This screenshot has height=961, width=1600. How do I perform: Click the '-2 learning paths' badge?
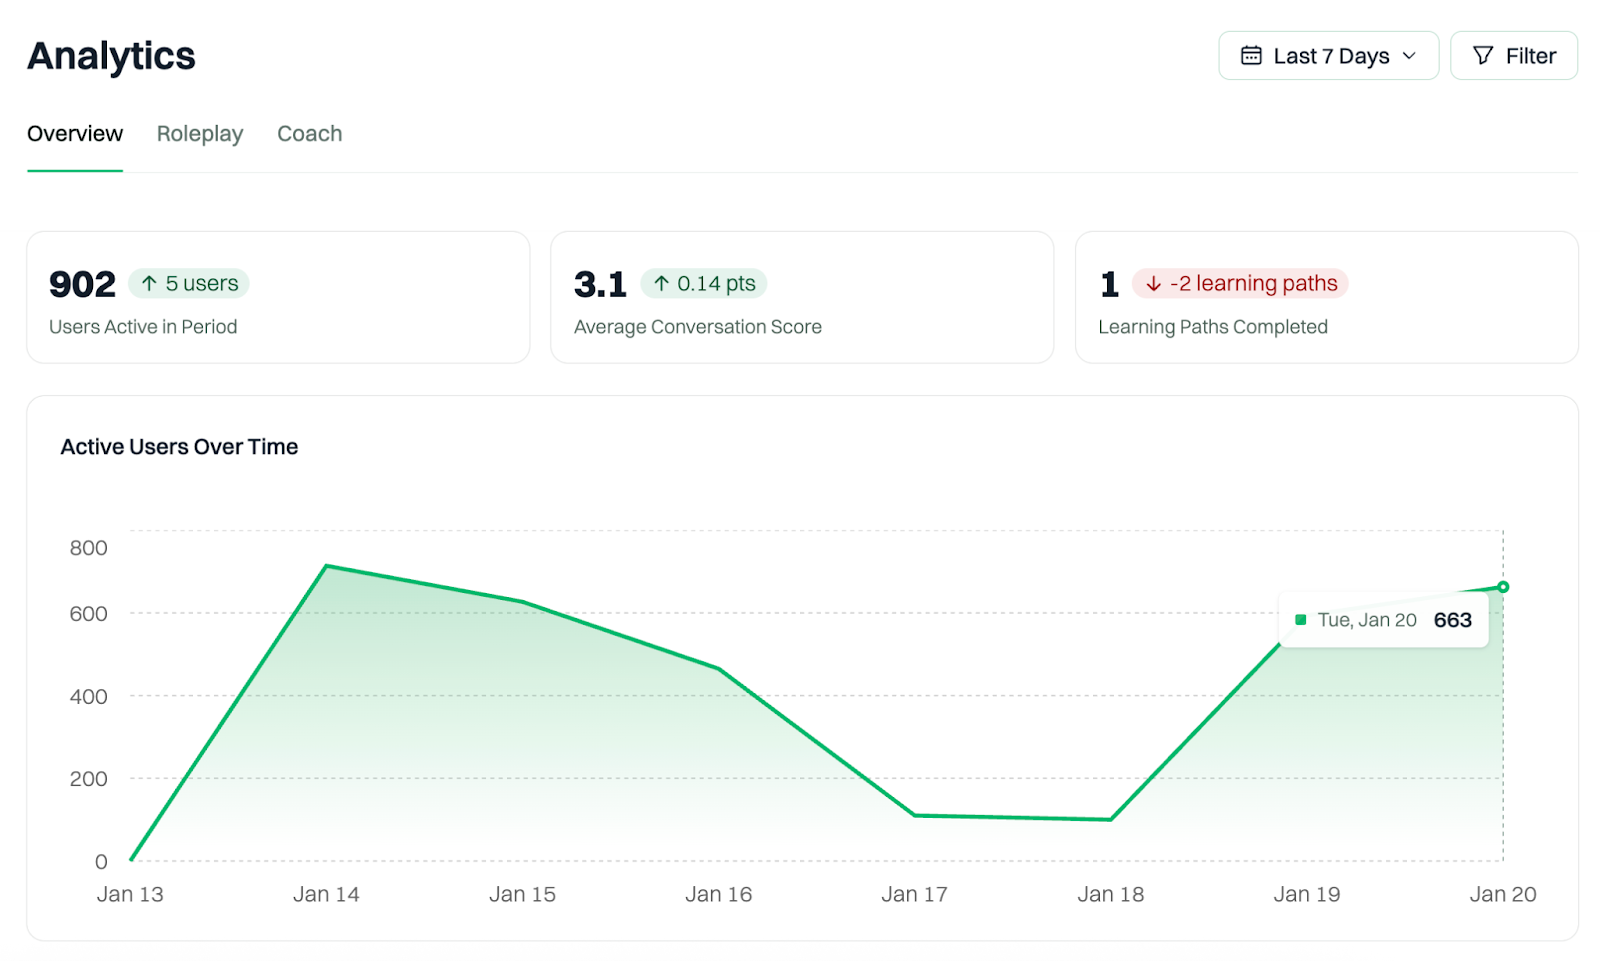click(1240, 284)
